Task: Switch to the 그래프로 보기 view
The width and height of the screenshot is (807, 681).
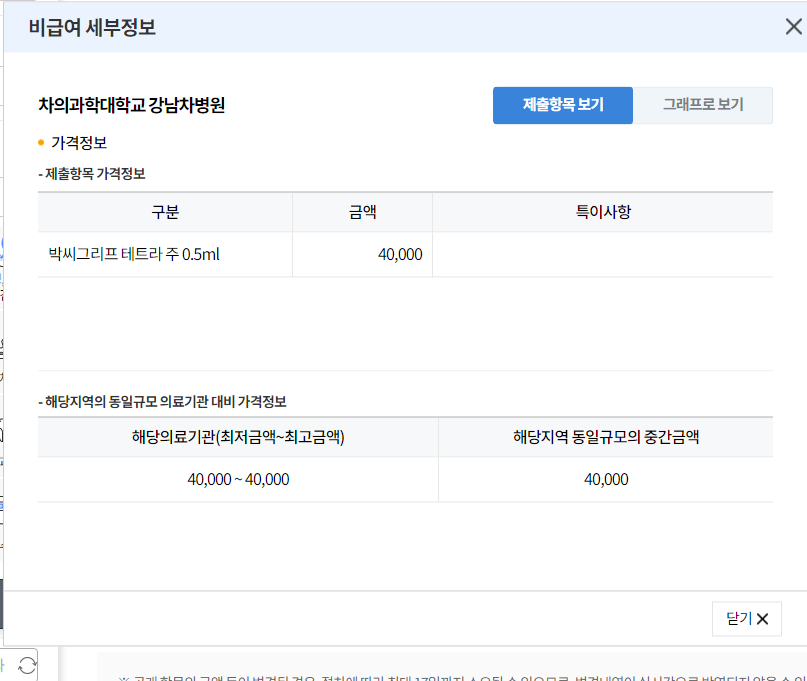Action: click(703, 105)
